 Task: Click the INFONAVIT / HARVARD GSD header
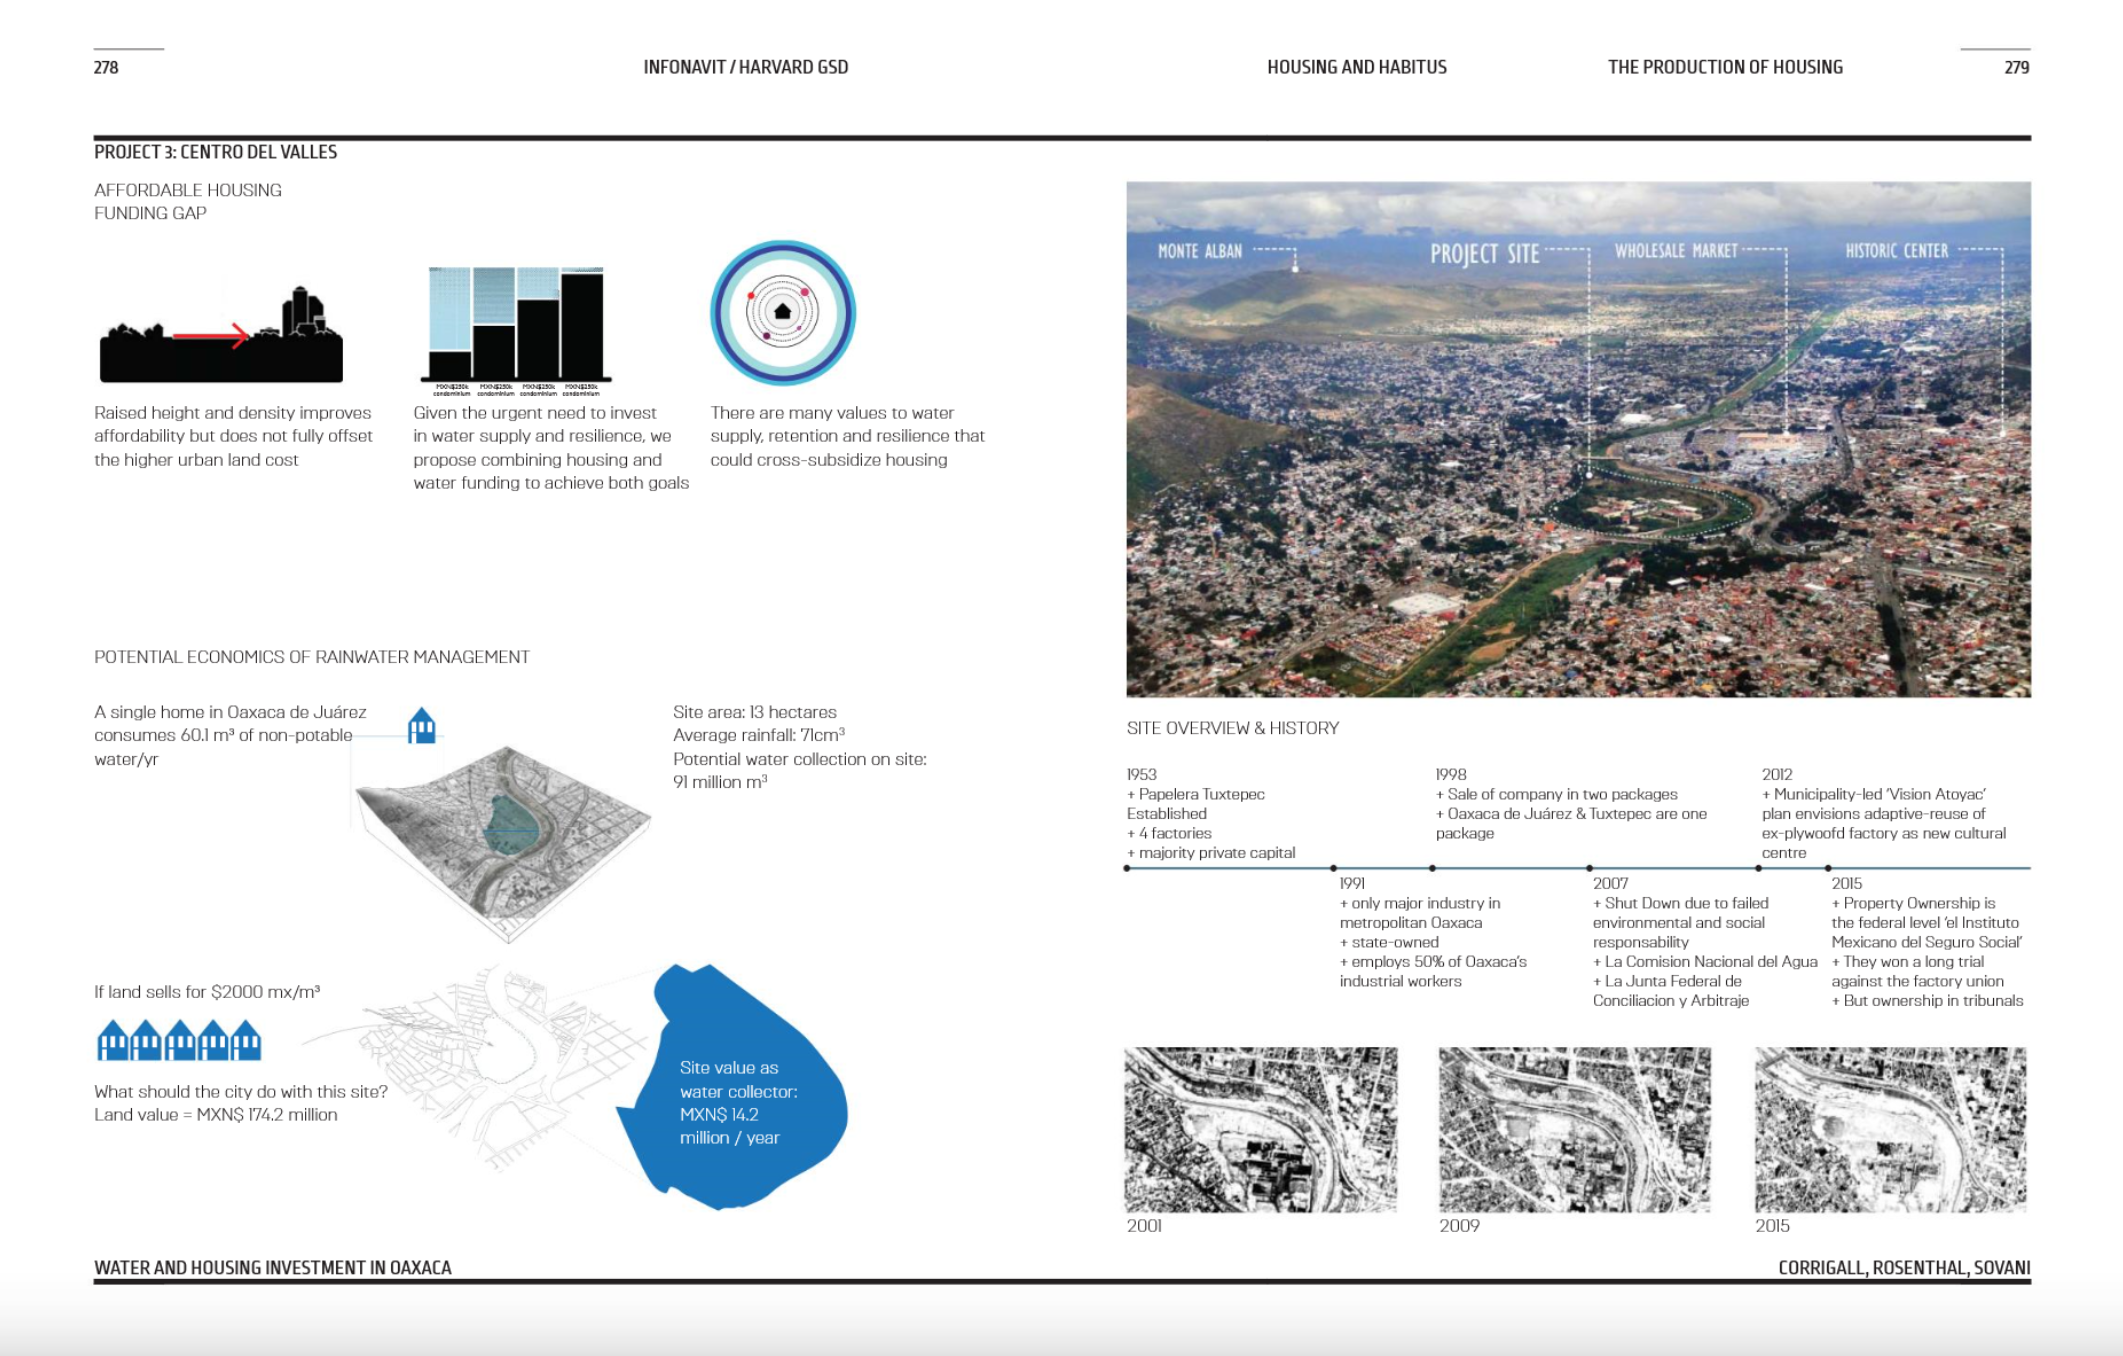pyautogui.click(x=745, y=67)
